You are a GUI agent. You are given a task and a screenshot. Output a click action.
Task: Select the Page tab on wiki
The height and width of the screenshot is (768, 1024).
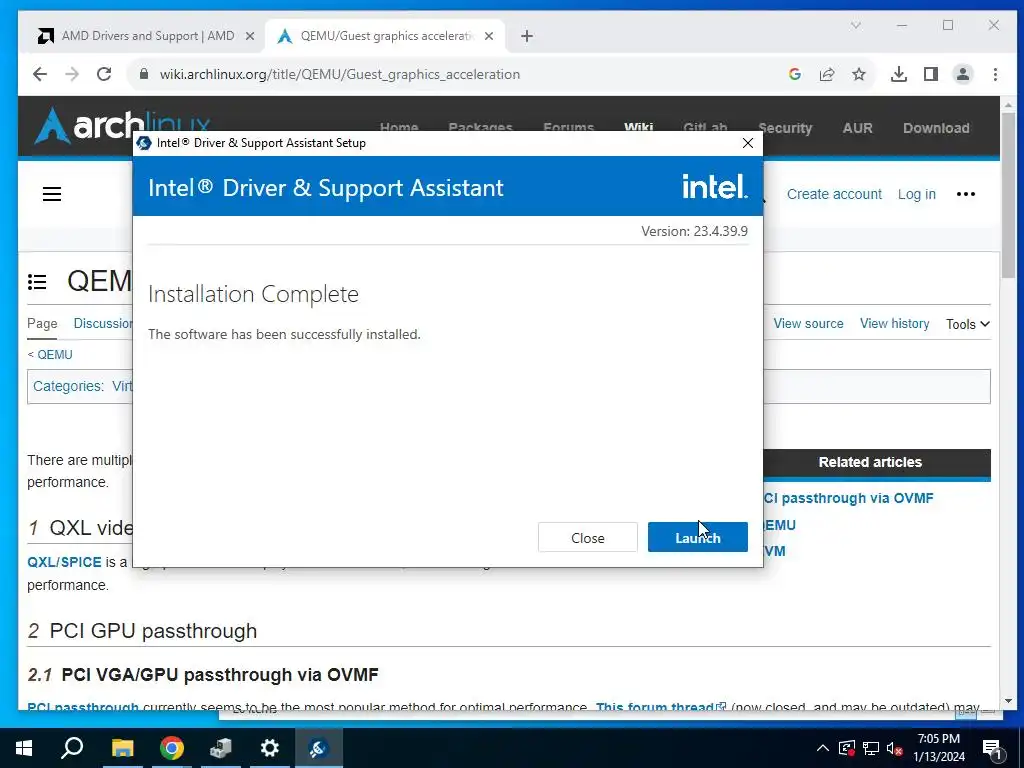[x=42, y=323]
